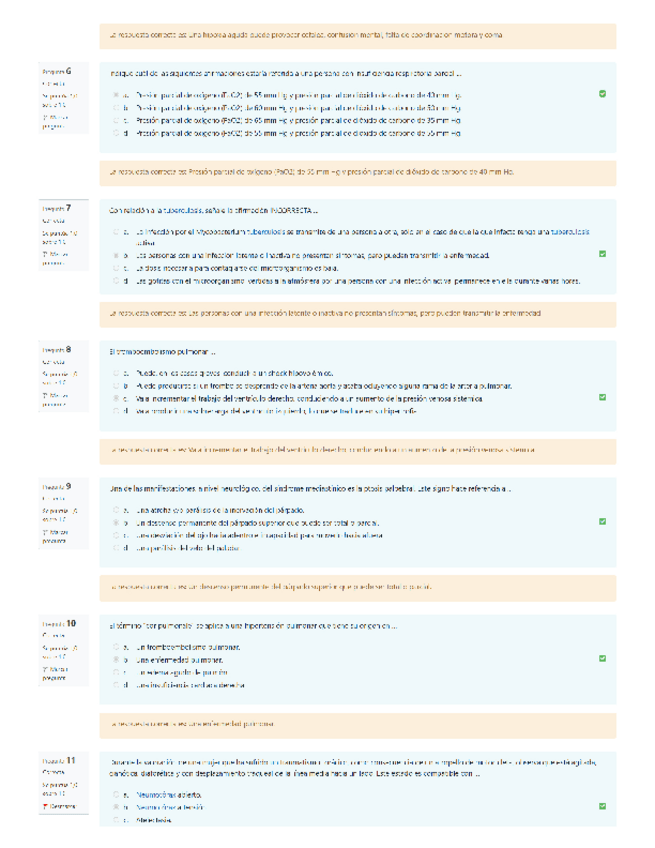
Task: Click 'Pregunta 7' number heading
Action: pos(57,208)
